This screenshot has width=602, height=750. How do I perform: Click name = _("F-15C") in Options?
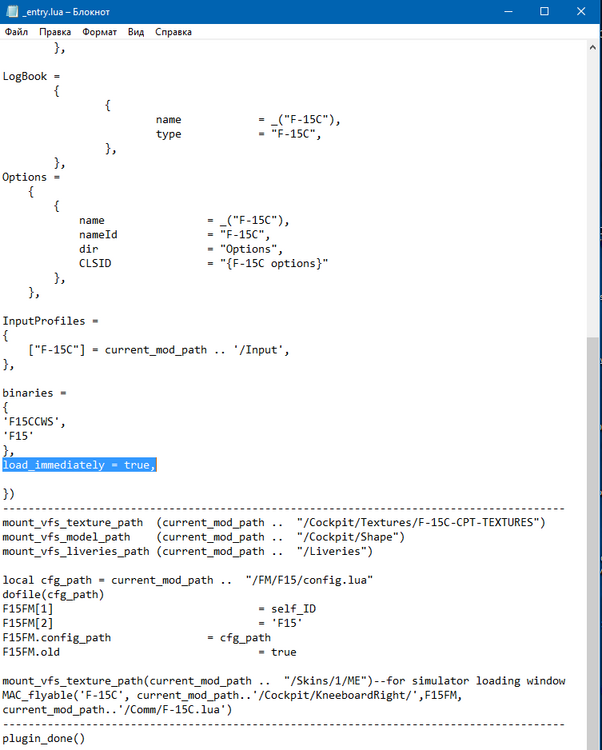tap(184, 221)
